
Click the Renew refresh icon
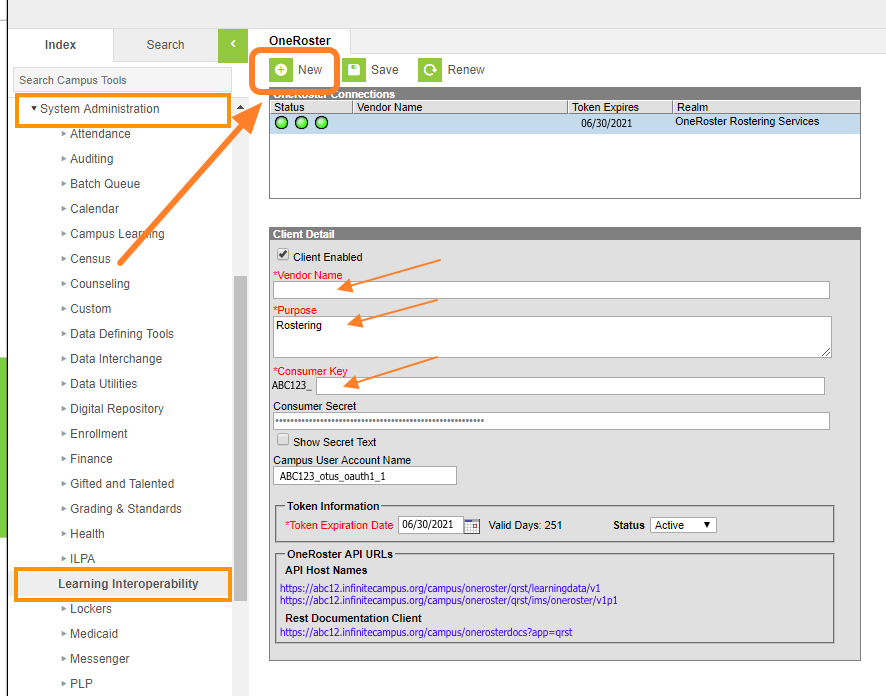pos(430,69)
